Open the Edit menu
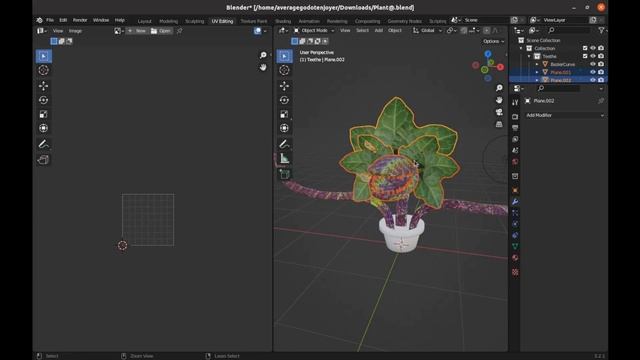The width and height of the screenshot is (640, 360). [x=63, y=20]
